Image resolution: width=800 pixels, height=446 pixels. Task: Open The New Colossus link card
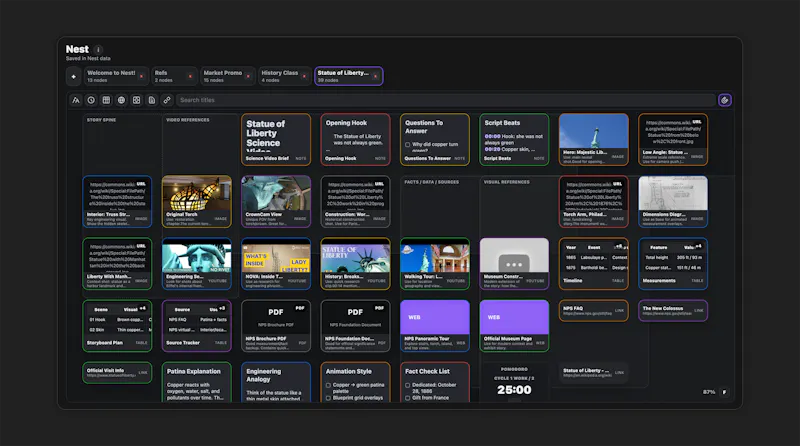tap(673, 310)
